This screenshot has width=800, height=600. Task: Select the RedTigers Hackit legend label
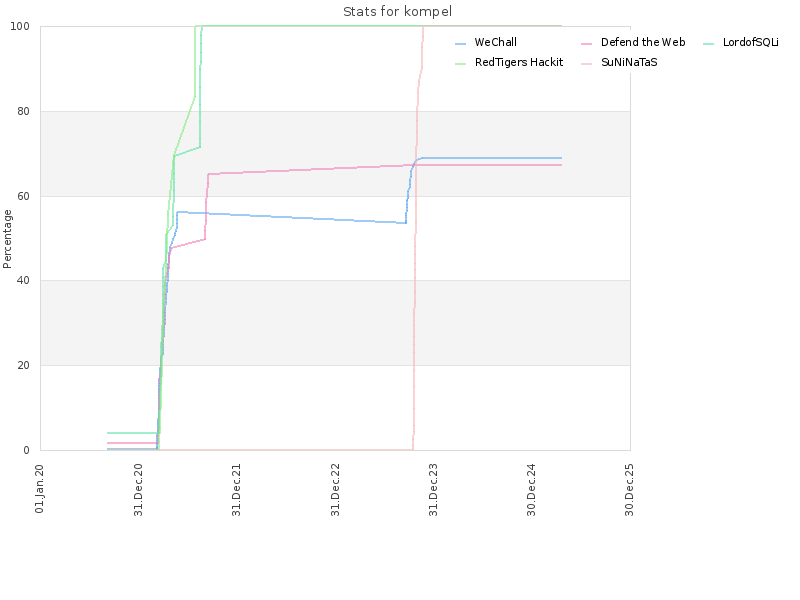pos(519,62)
